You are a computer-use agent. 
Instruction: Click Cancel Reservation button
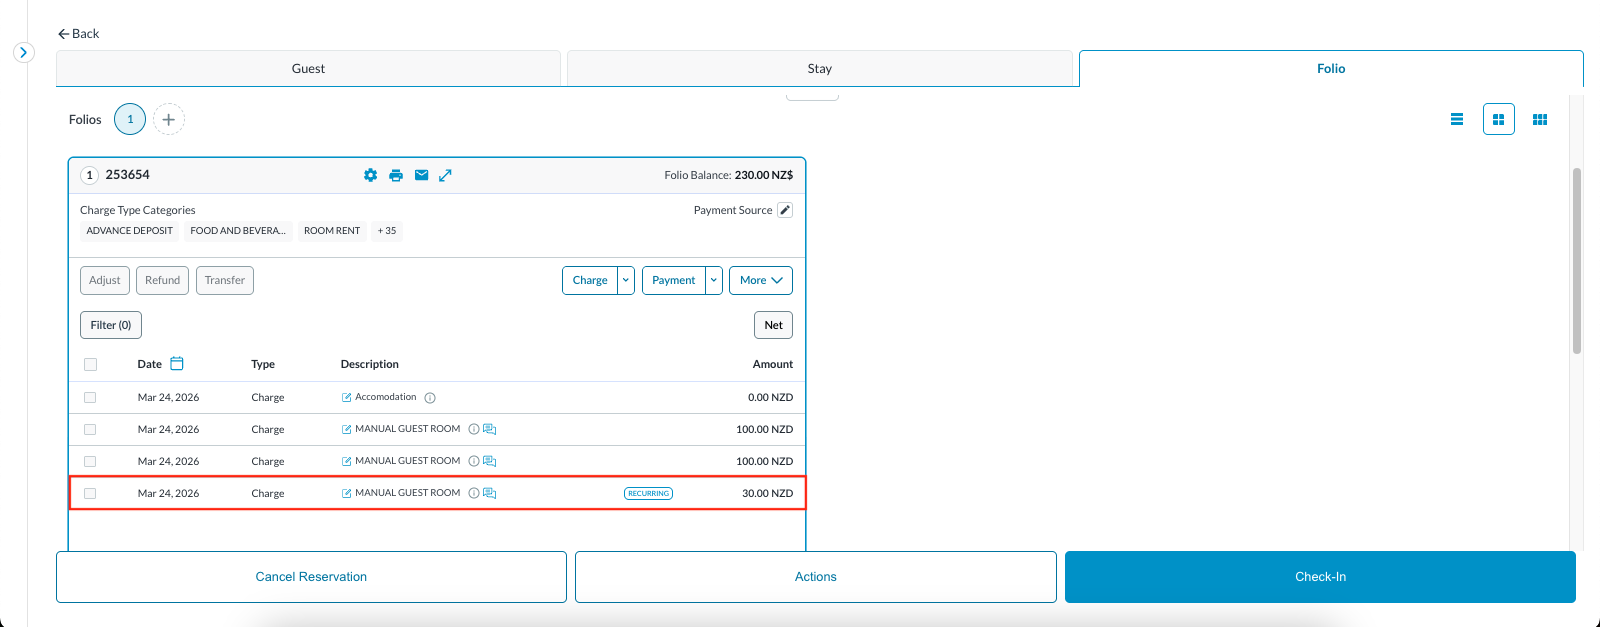pos(311,577)
